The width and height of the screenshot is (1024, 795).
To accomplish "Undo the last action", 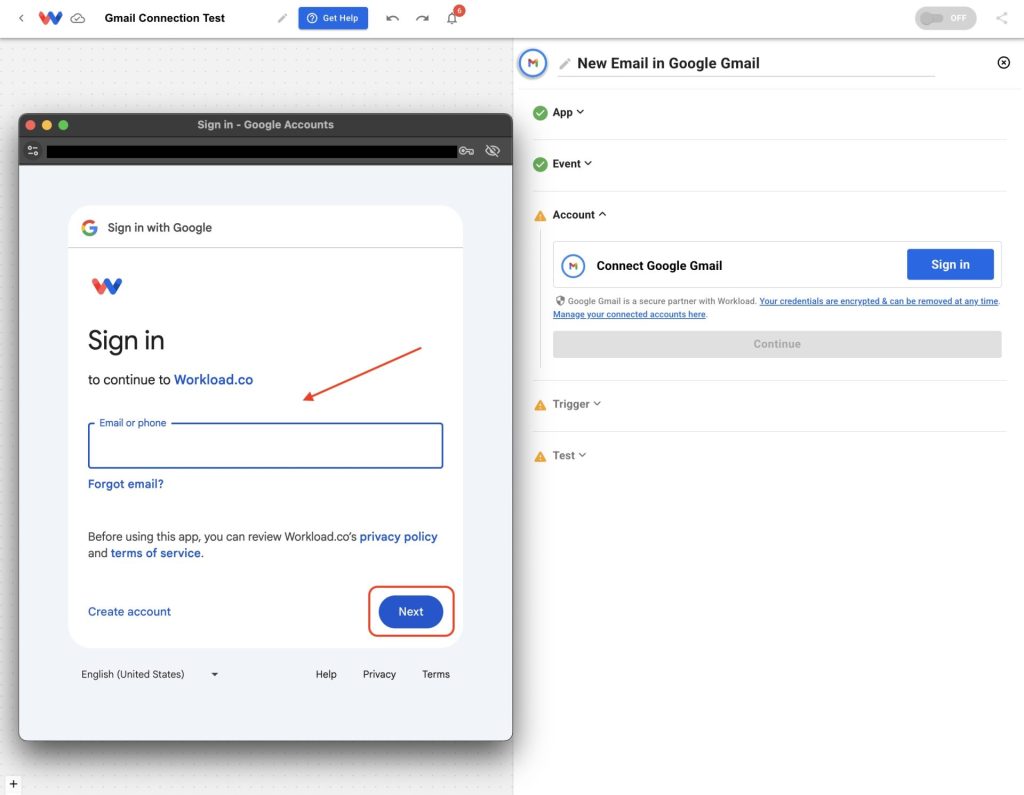I will [392, 18].
